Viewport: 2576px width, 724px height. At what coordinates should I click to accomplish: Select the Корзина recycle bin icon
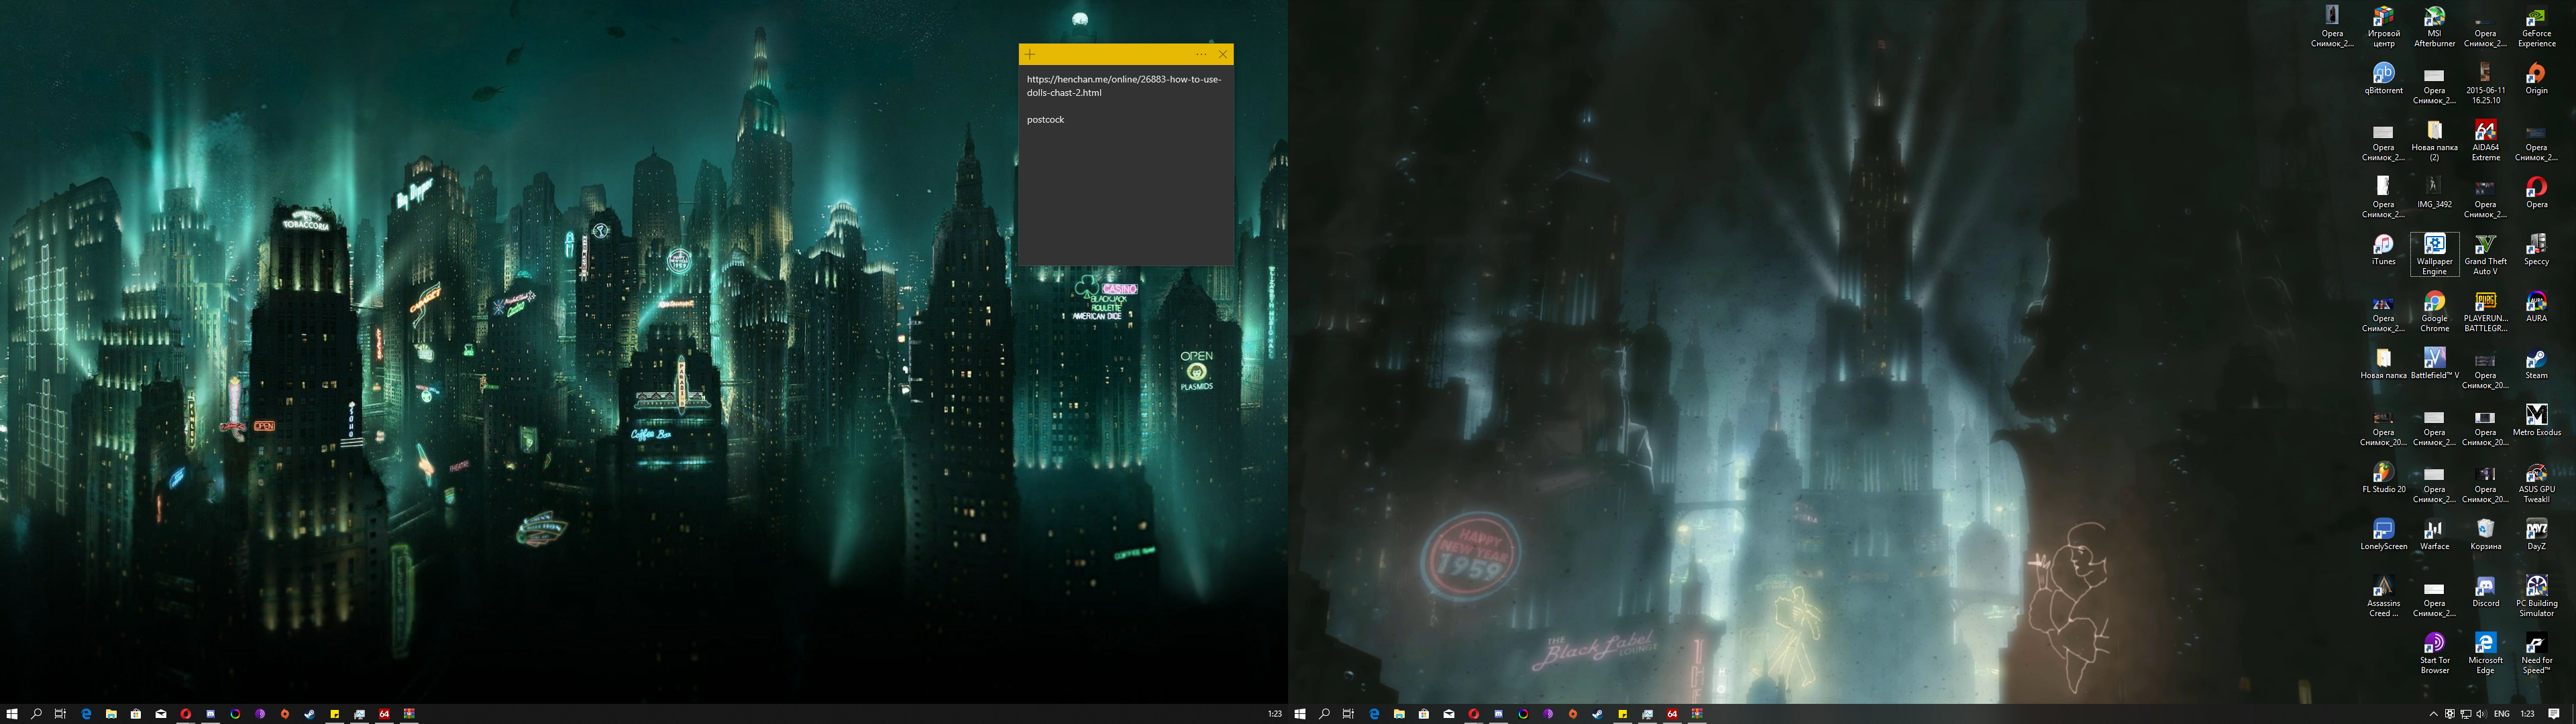[2486, 535]
